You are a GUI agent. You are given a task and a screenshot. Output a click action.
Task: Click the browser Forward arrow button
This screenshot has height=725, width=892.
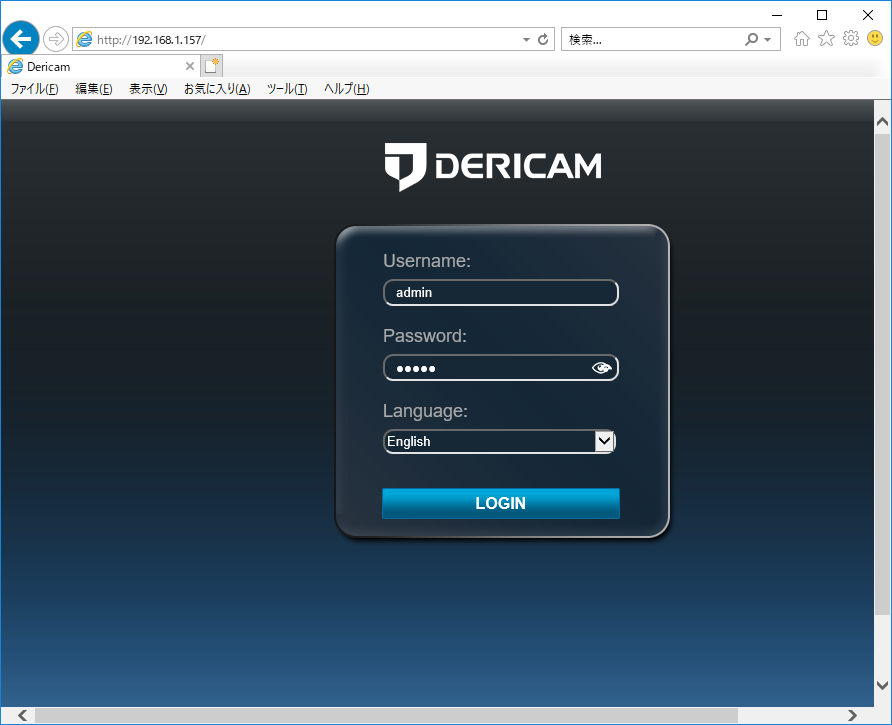point(56,39)
